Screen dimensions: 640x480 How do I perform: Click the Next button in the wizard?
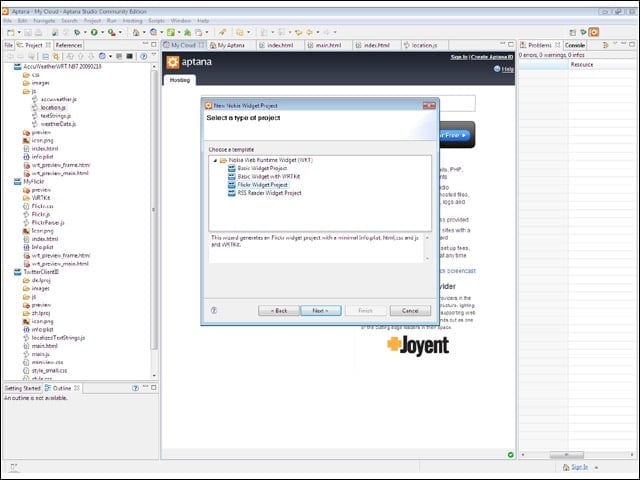321,311
